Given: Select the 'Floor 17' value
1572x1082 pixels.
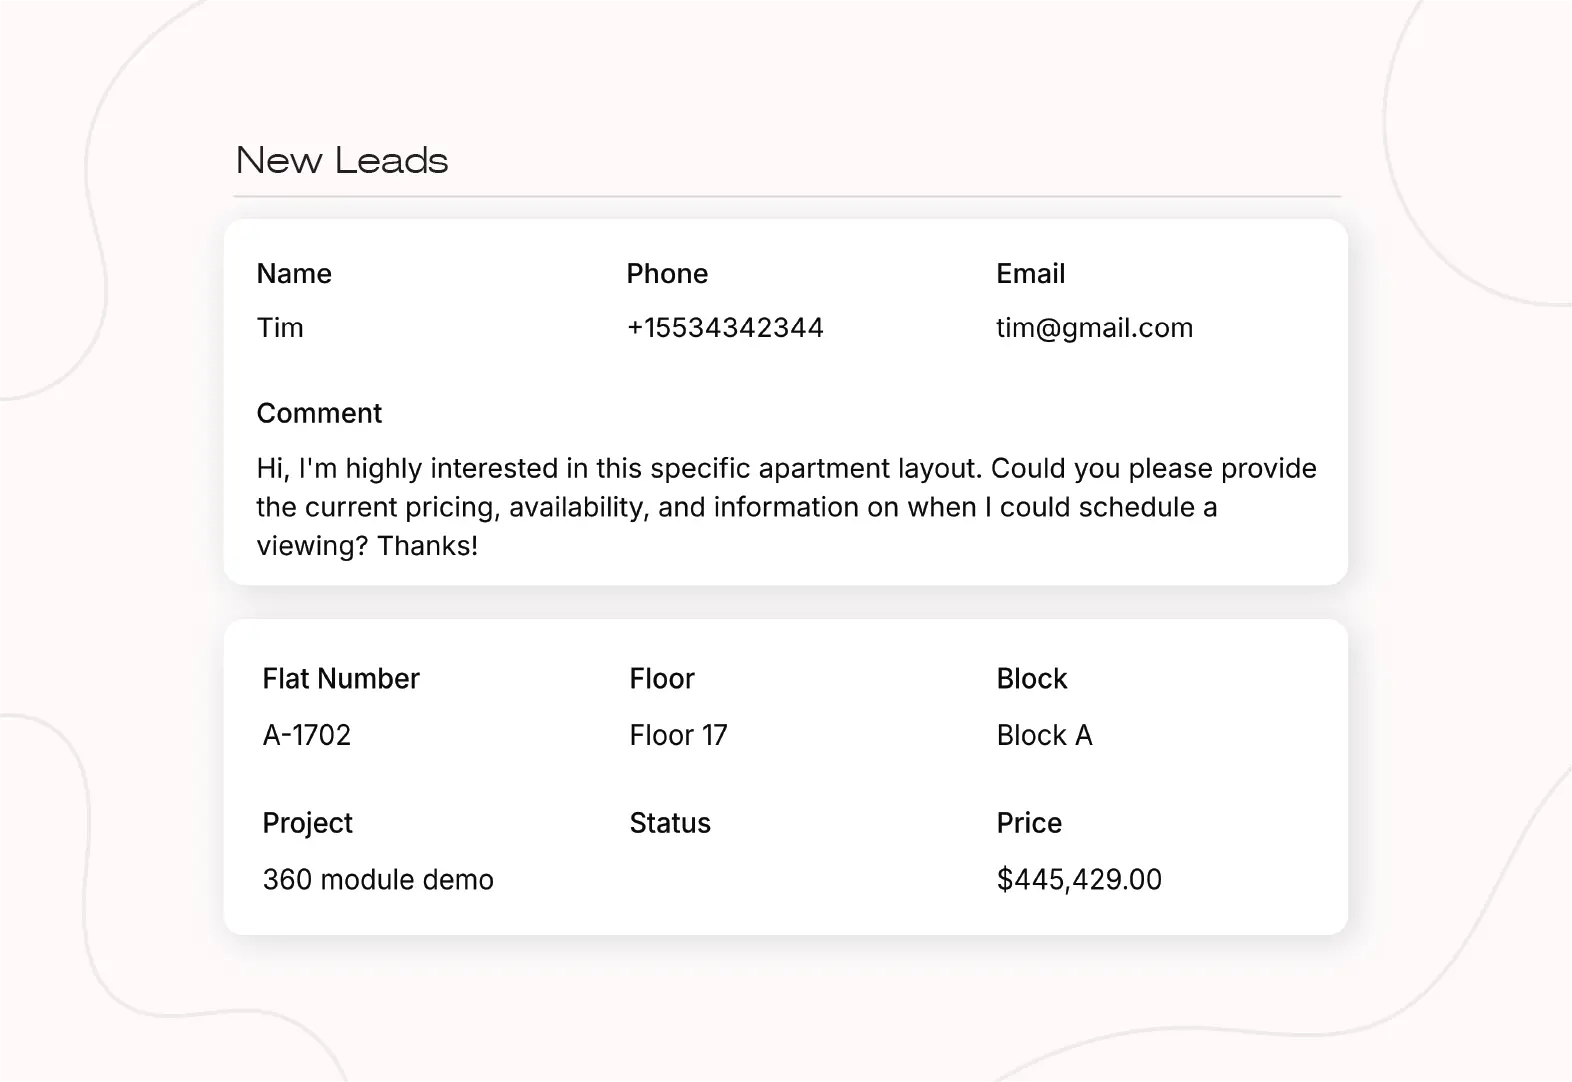Looking at the screenshot, I should tap(678, 735).
